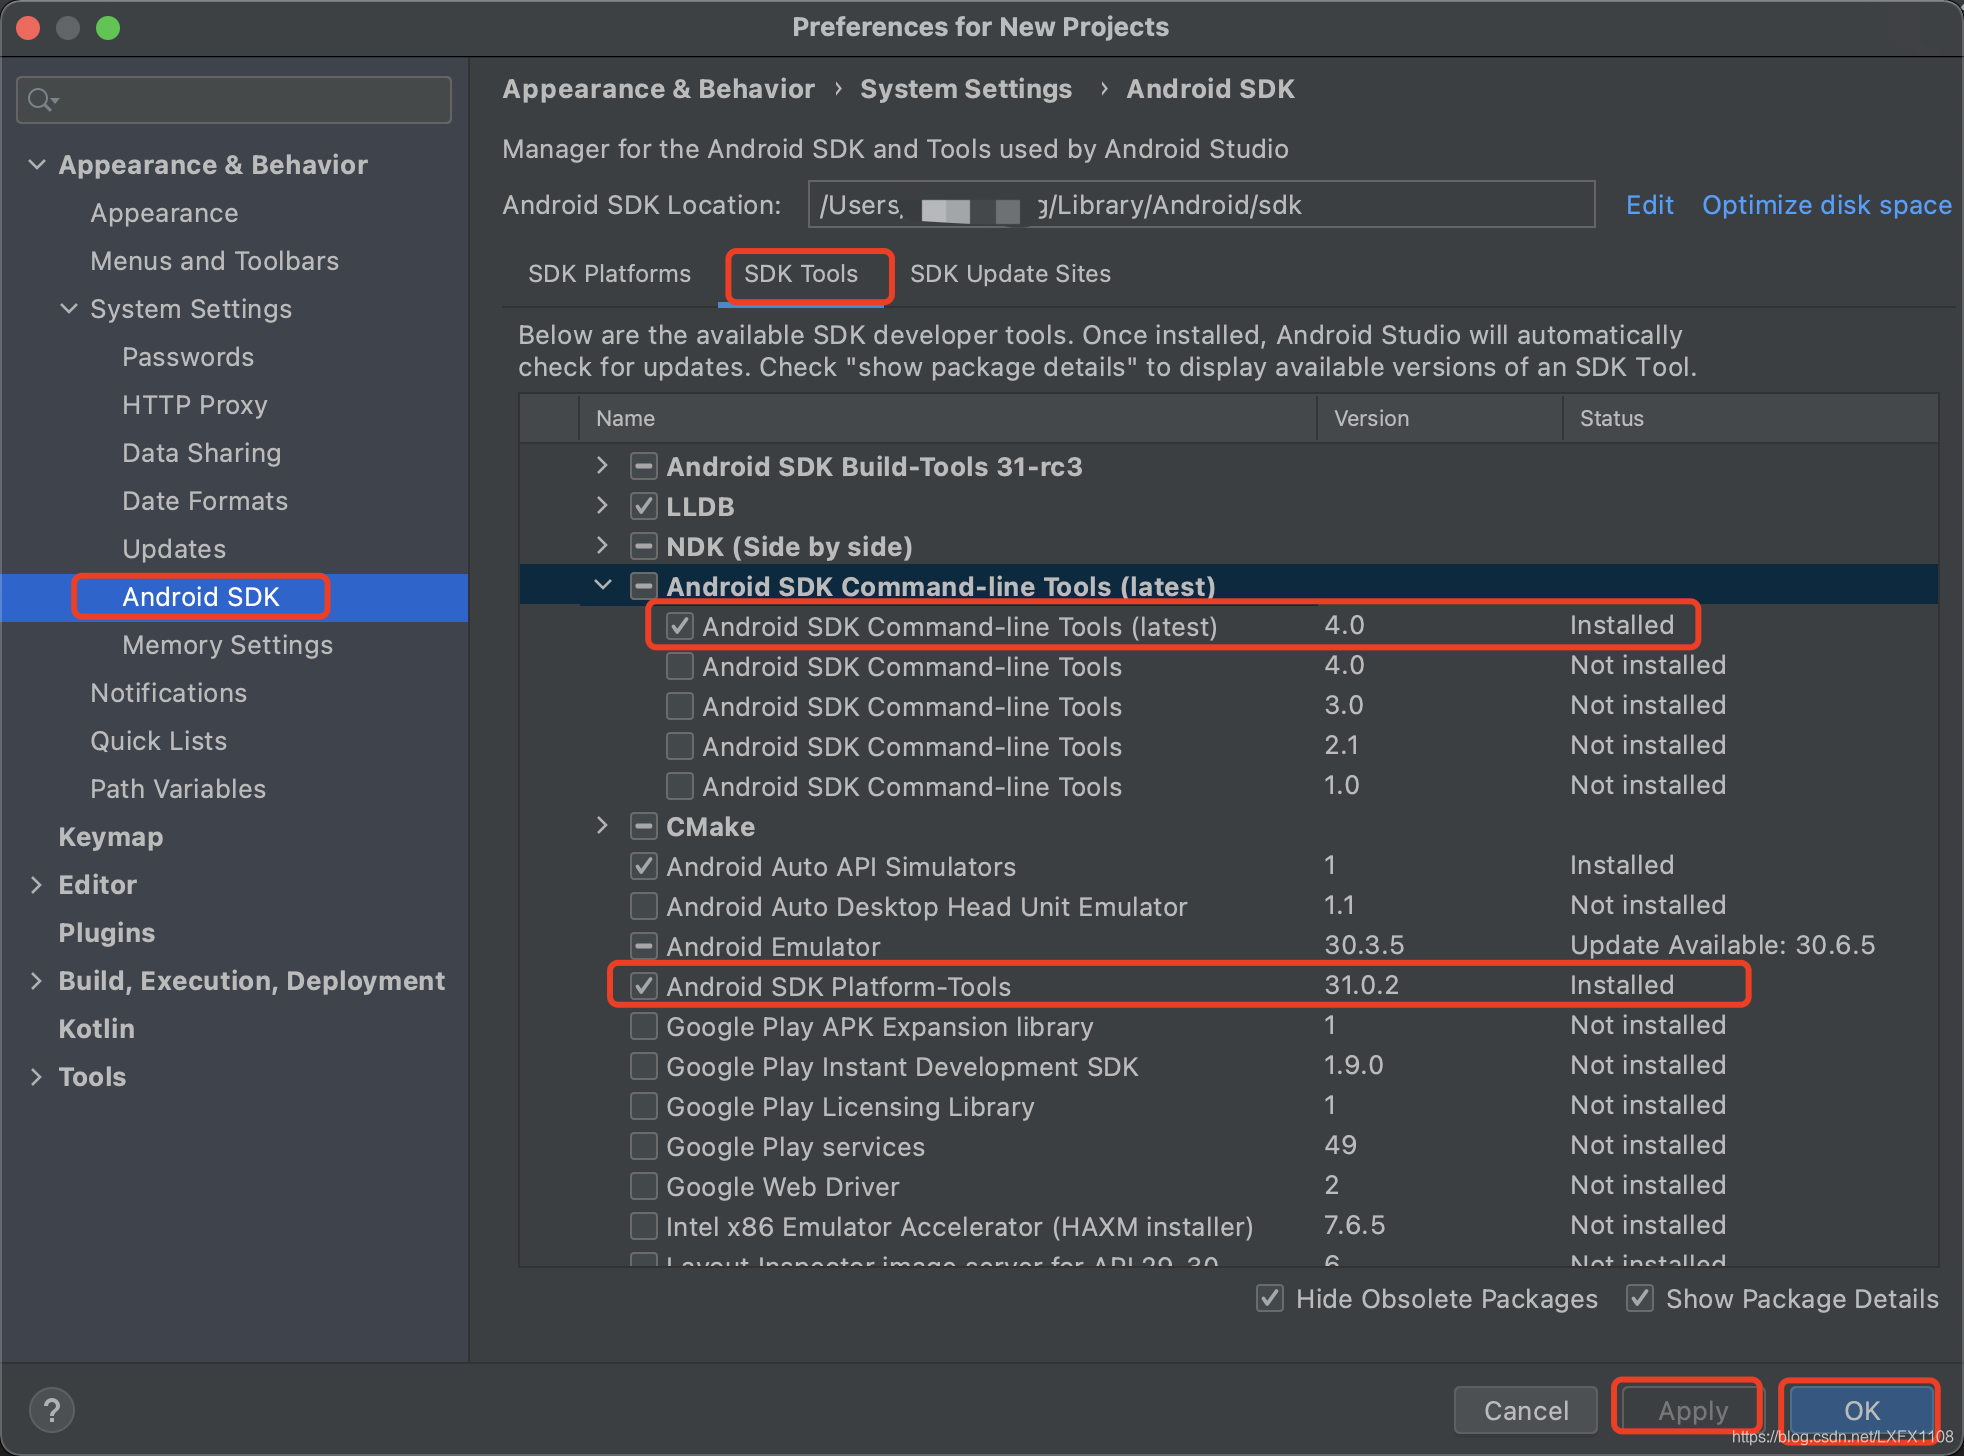This screenshot has height=1456, width=1964.
Task: Sort table by Version column header
Action: pos(1439,418)
